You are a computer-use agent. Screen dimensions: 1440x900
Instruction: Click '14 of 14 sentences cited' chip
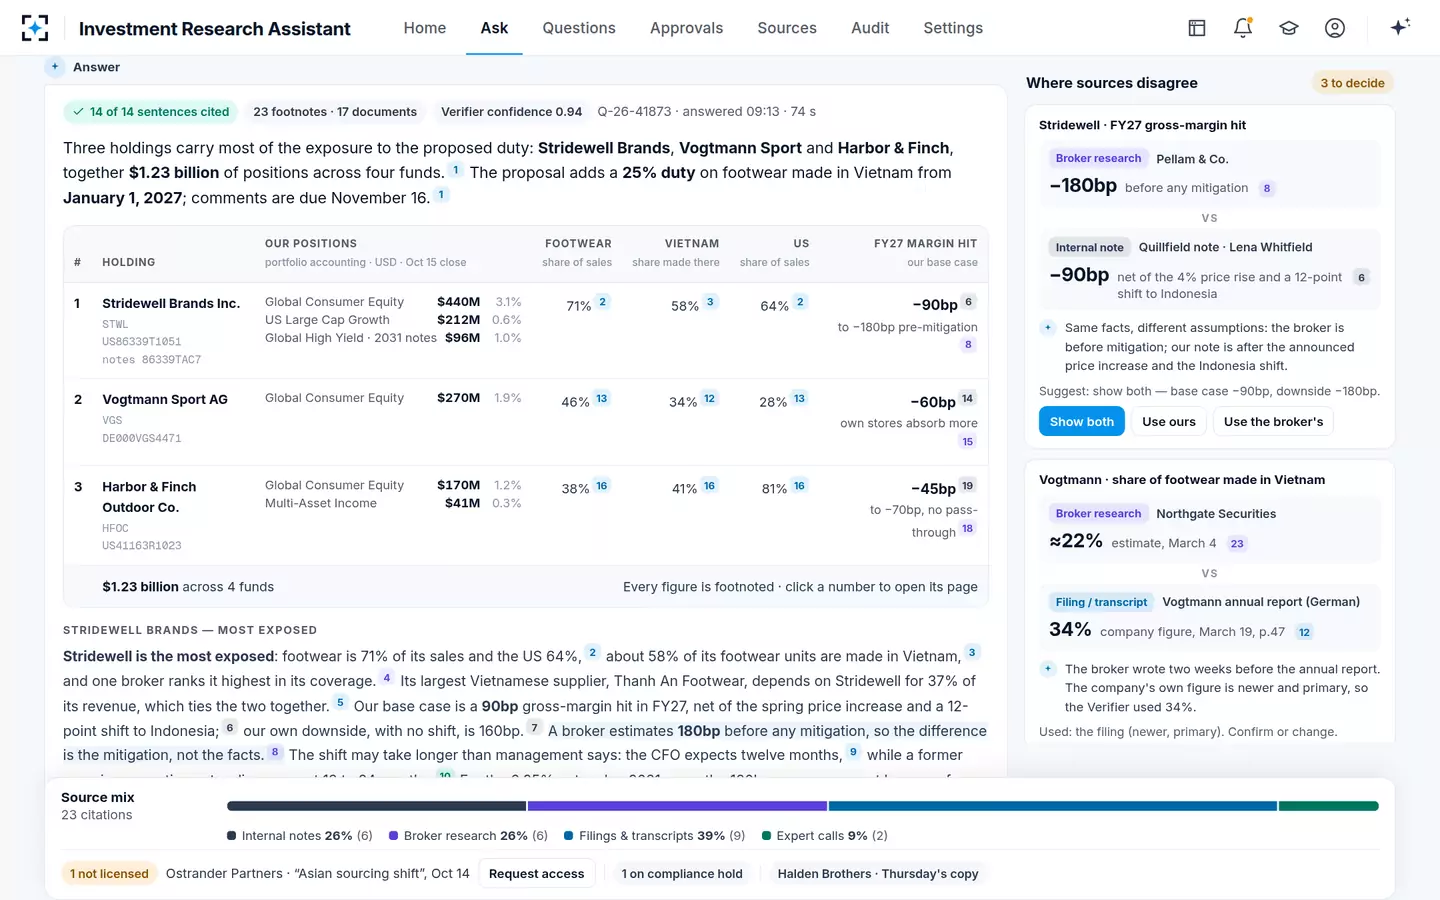151,112
